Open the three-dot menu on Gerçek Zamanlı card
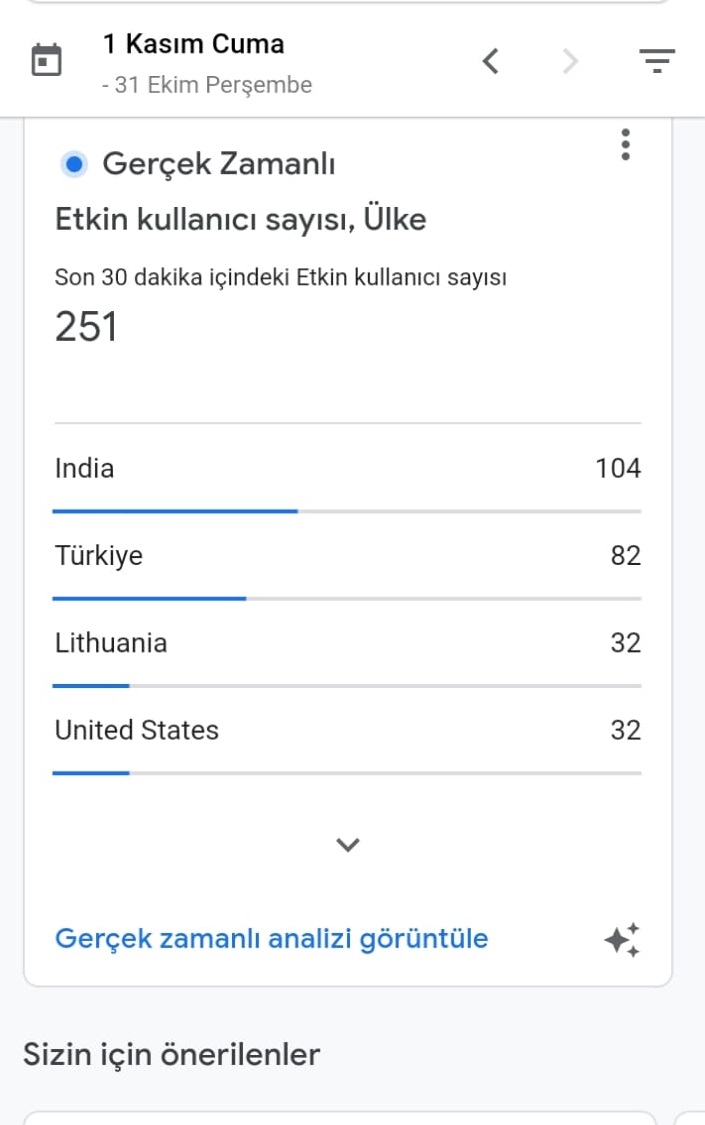This screenshot has width=705, height=1125. click(x=625, y=144)
